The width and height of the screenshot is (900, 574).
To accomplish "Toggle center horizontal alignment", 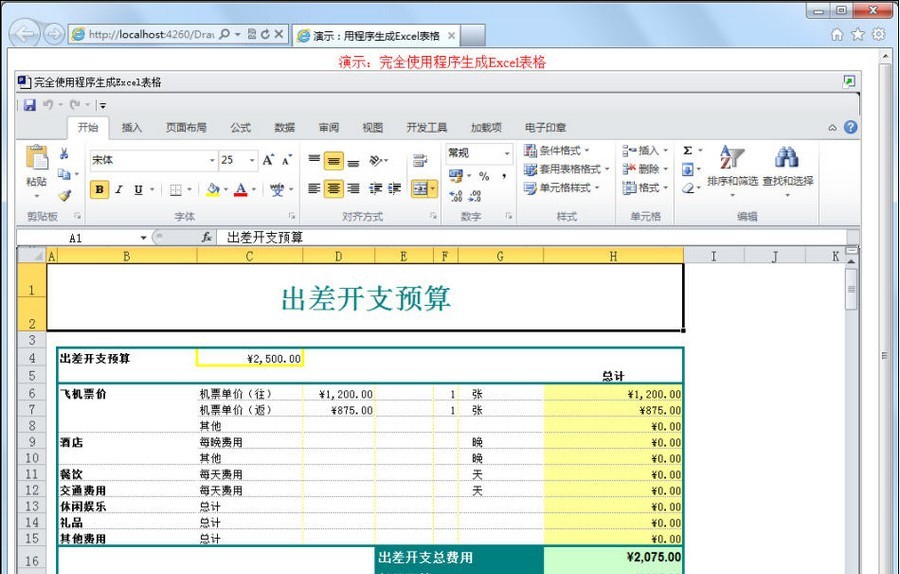I will pos(334,189).
